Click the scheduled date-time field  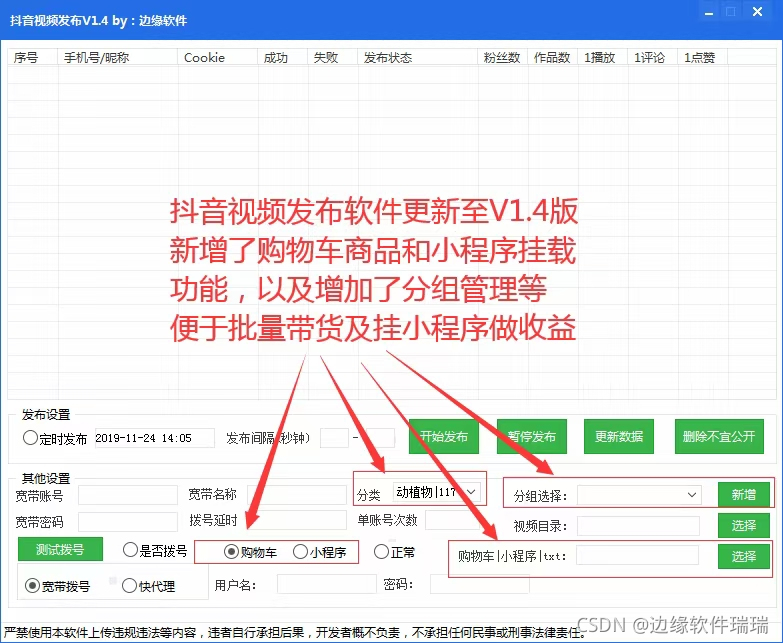coord(154,438)
